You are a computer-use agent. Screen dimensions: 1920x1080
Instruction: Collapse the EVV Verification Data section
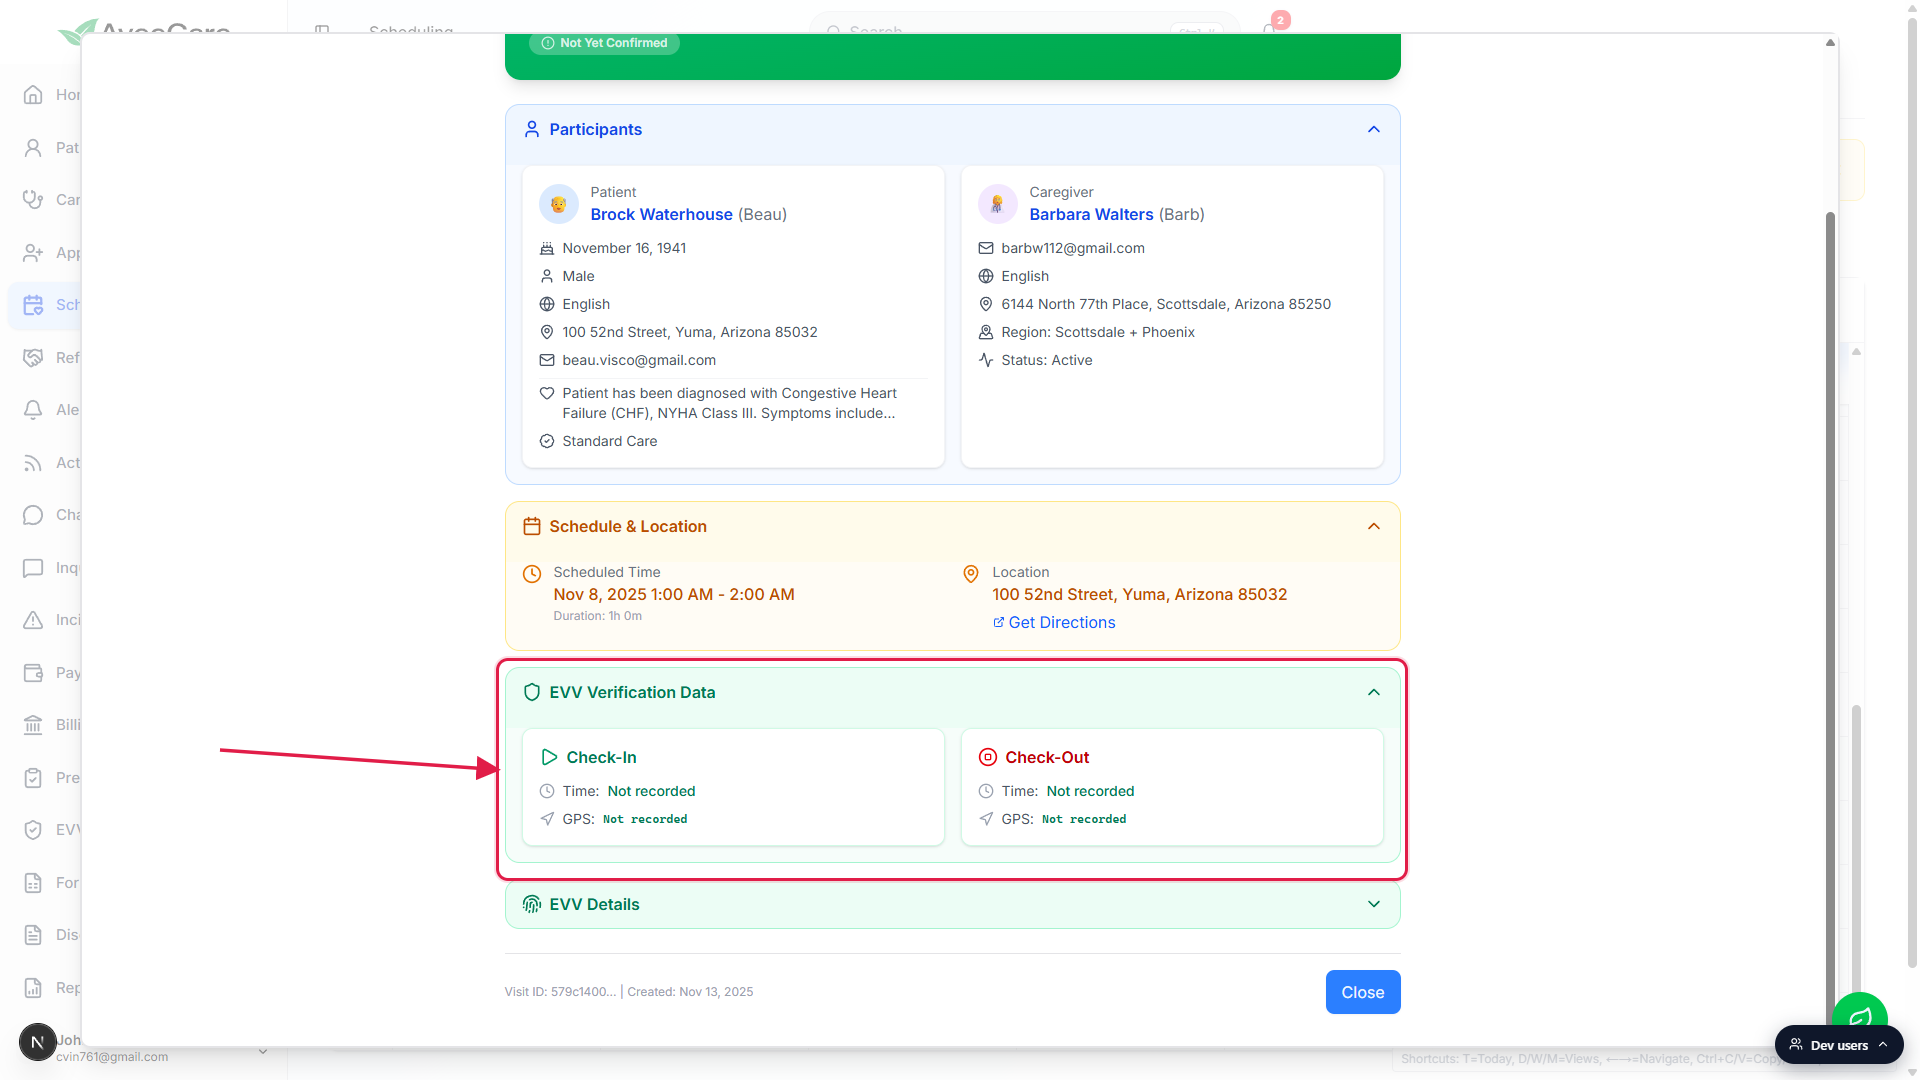1374,692
